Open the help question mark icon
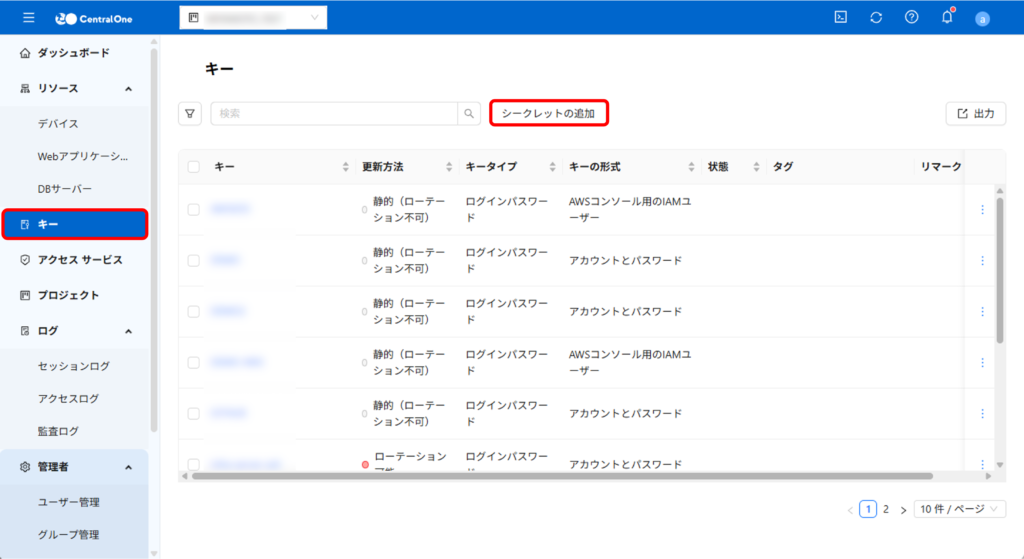Screen dimensions: 1024x559 tap(911, 18)
